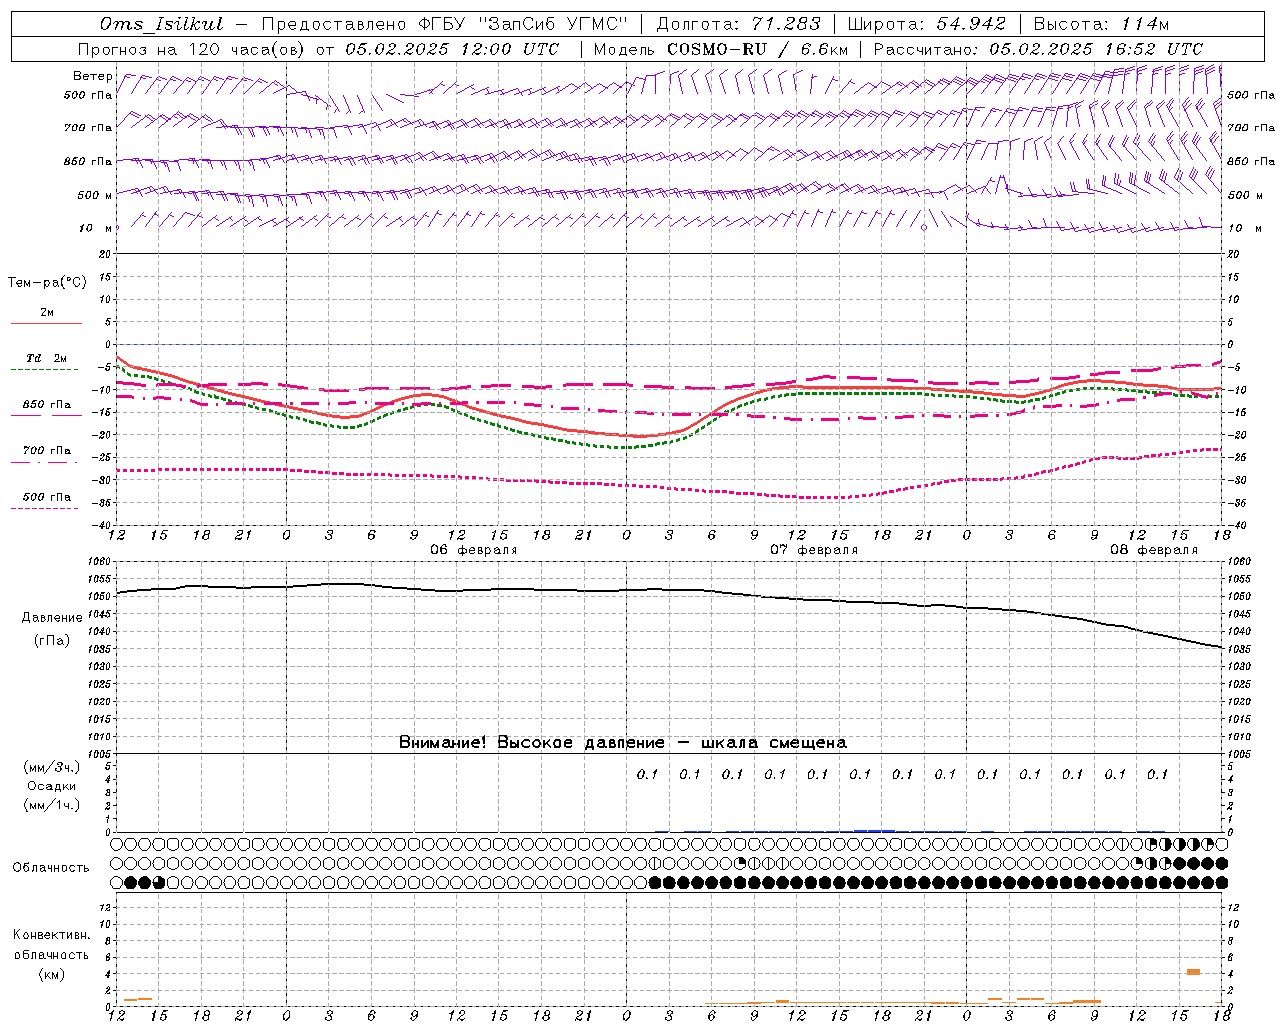Click the Модель COSMO-RU / 6.6км label
This screenshot has width=1280, height=1024.
[720, 49]
